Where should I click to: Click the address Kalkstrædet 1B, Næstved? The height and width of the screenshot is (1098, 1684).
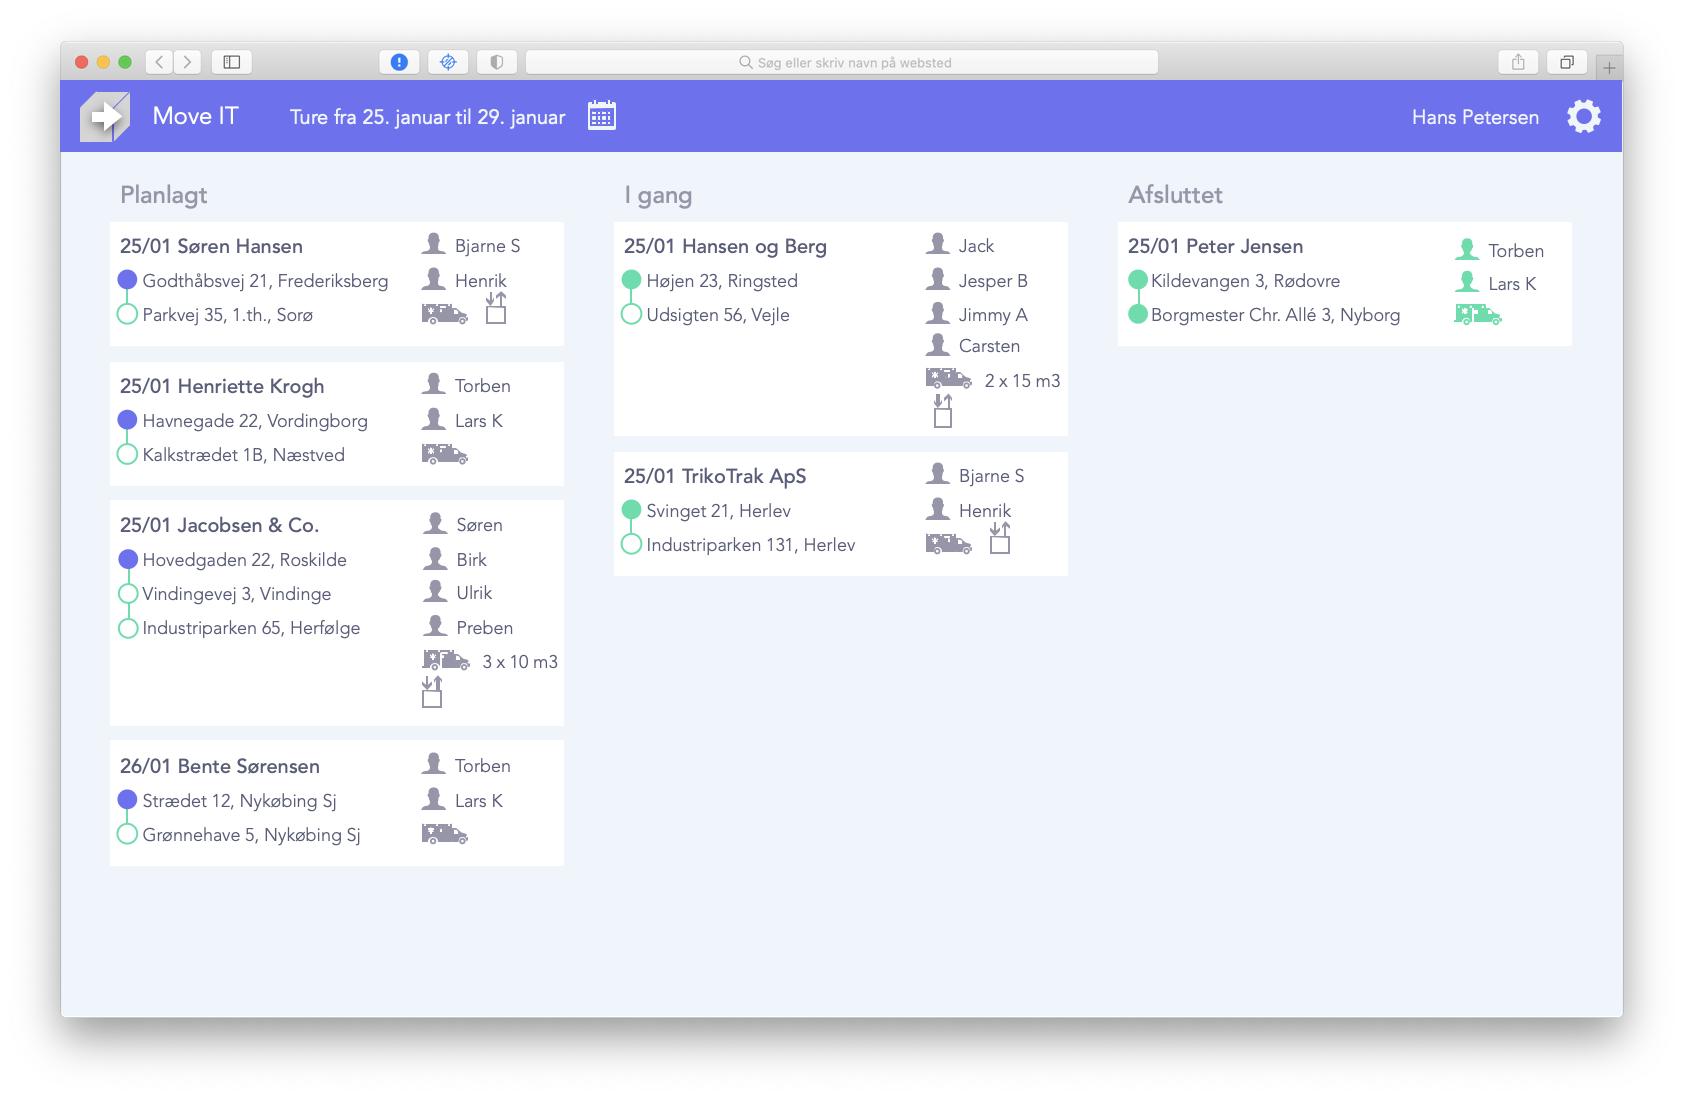244,455
